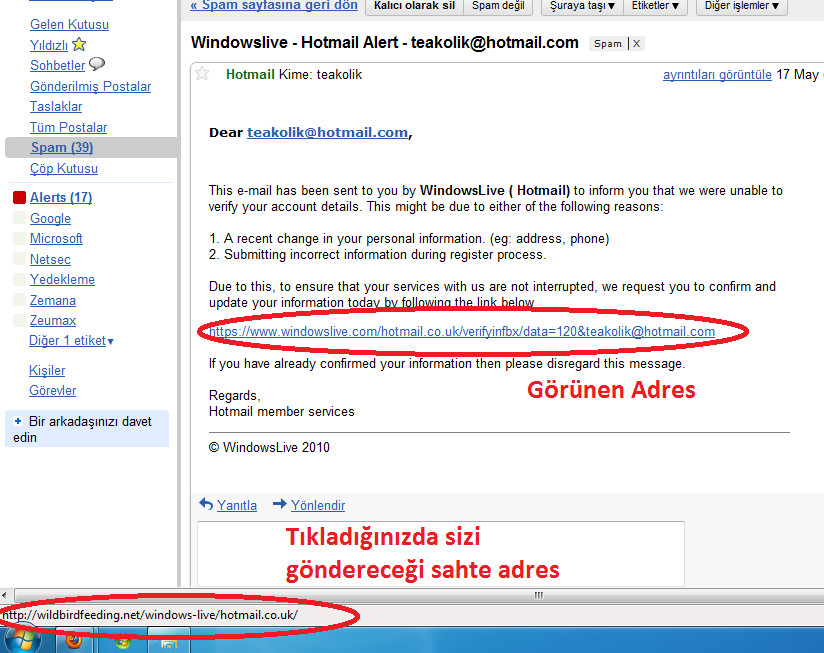824x653 pixels.
Task: Click teakolik@hotmail.com link after Dear
Action: point(327,132)
